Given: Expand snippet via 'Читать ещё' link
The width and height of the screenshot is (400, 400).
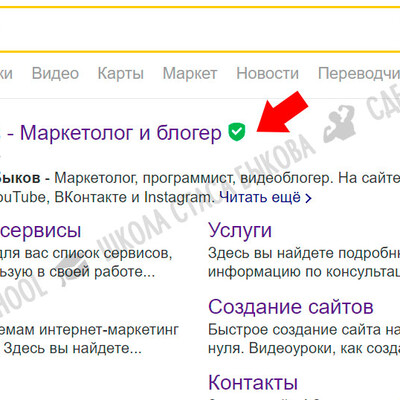Looking at the screenshot, I should [265, 197].
